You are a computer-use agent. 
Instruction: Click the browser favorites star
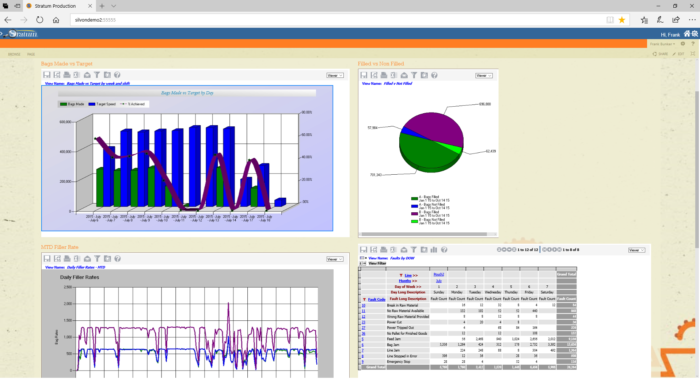tap(621, 20)
